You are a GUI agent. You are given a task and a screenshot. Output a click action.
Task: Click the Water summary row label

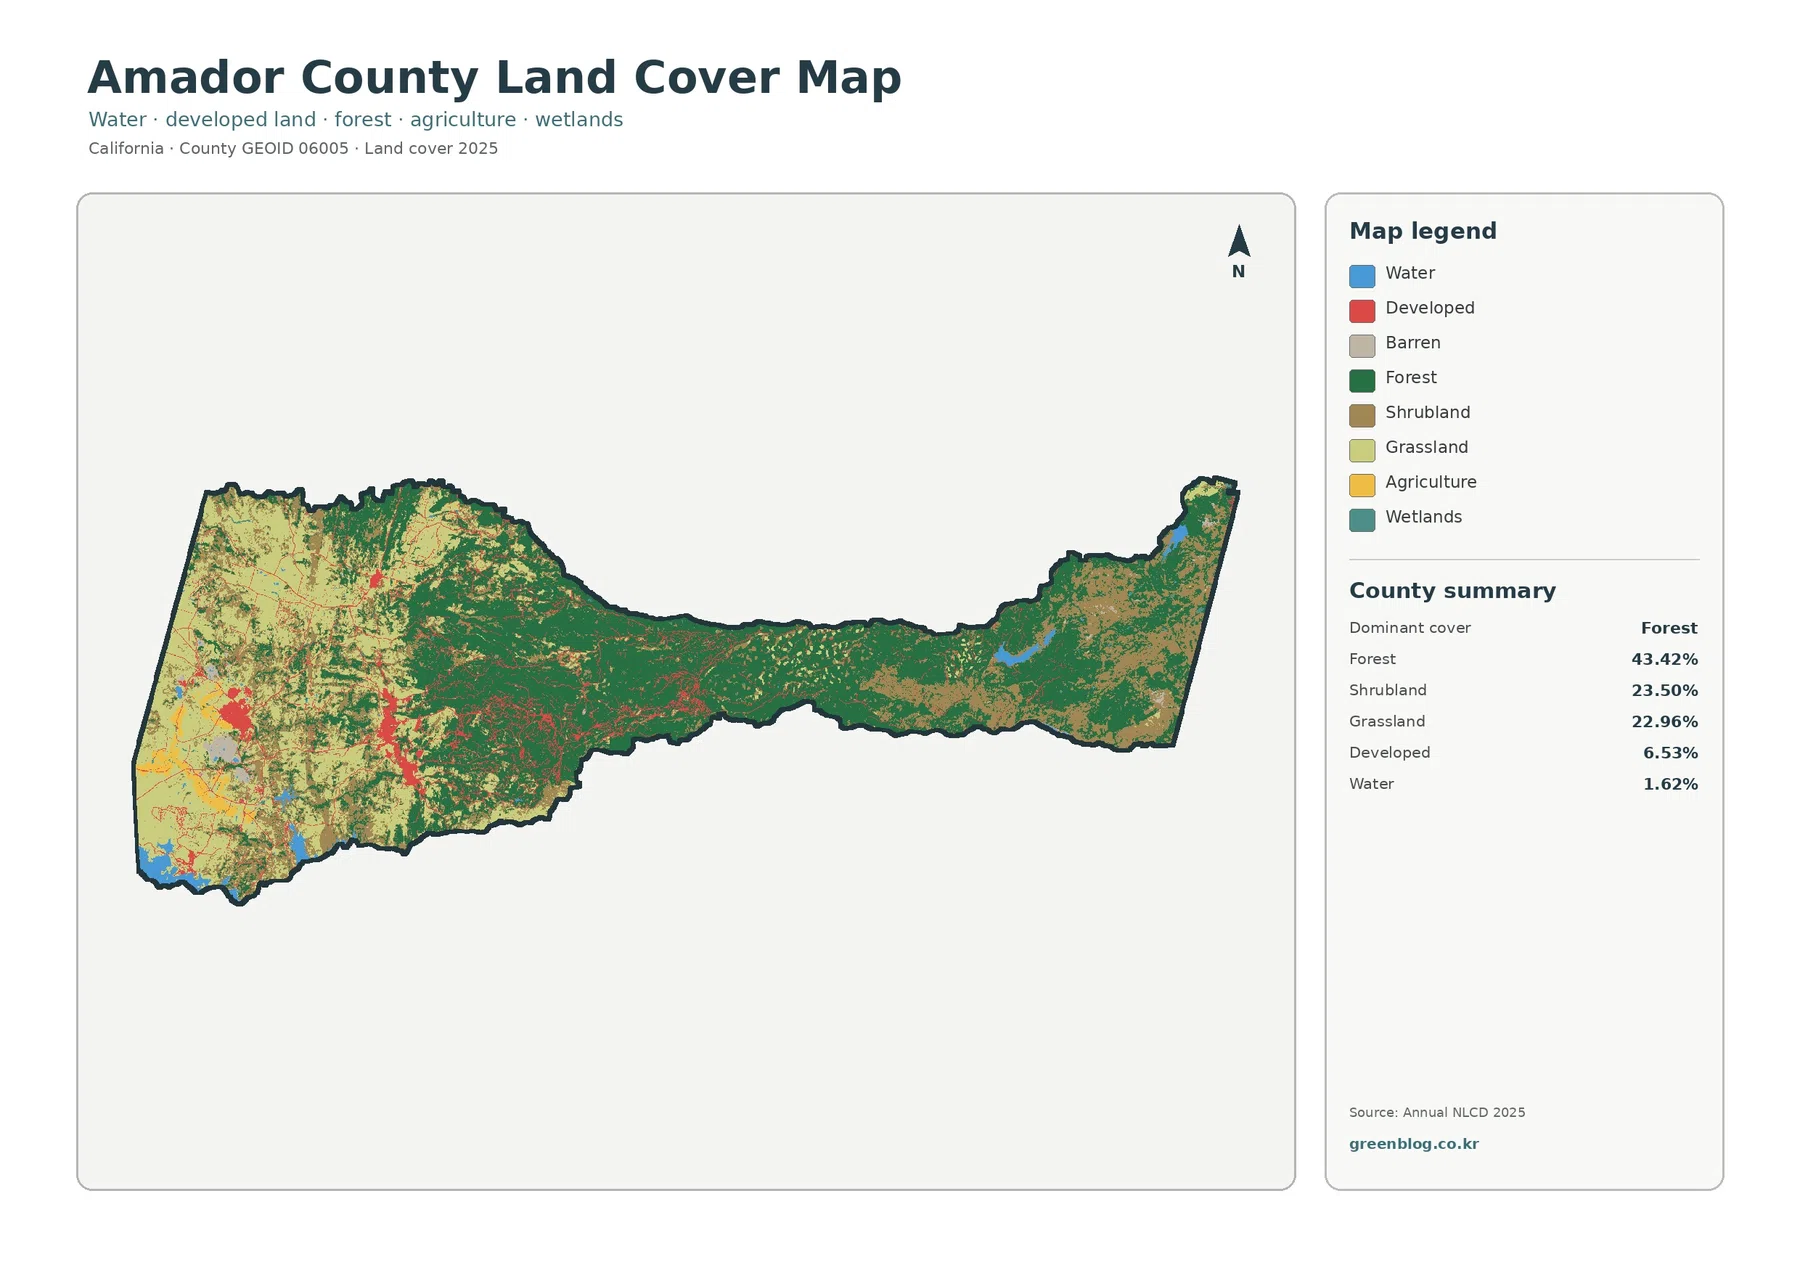1371,784
